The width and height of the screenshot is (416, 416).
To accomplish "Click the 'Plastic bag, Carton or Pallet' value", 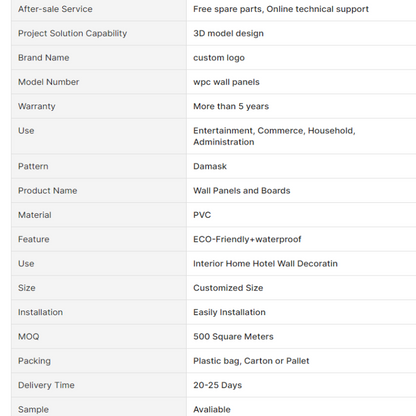I will pyautogui.click(x=251, y=361).
